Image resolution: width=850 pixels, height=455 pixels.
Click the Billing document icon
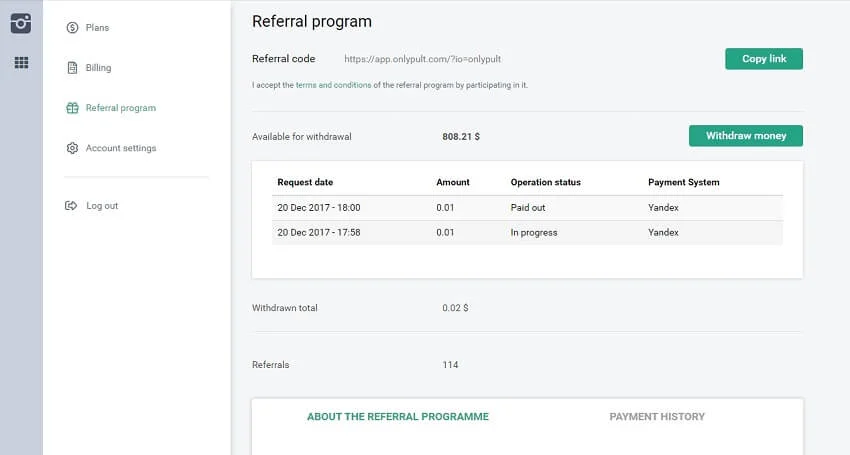point(72,68)
